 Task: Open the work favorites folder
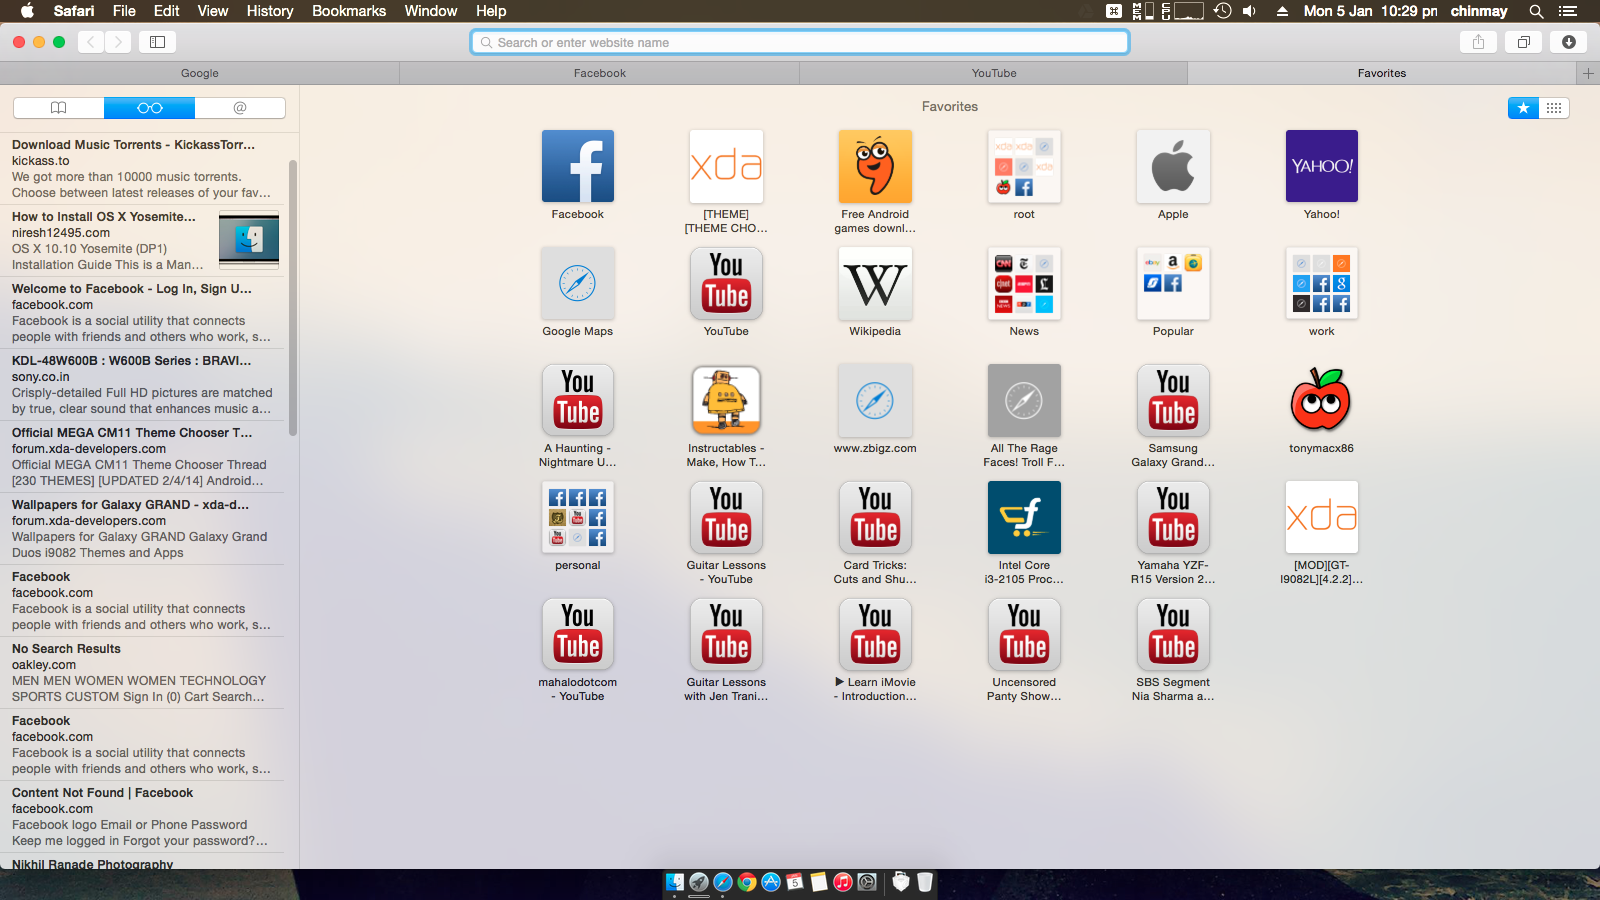pyautogui.click(x=1322, y=283)
